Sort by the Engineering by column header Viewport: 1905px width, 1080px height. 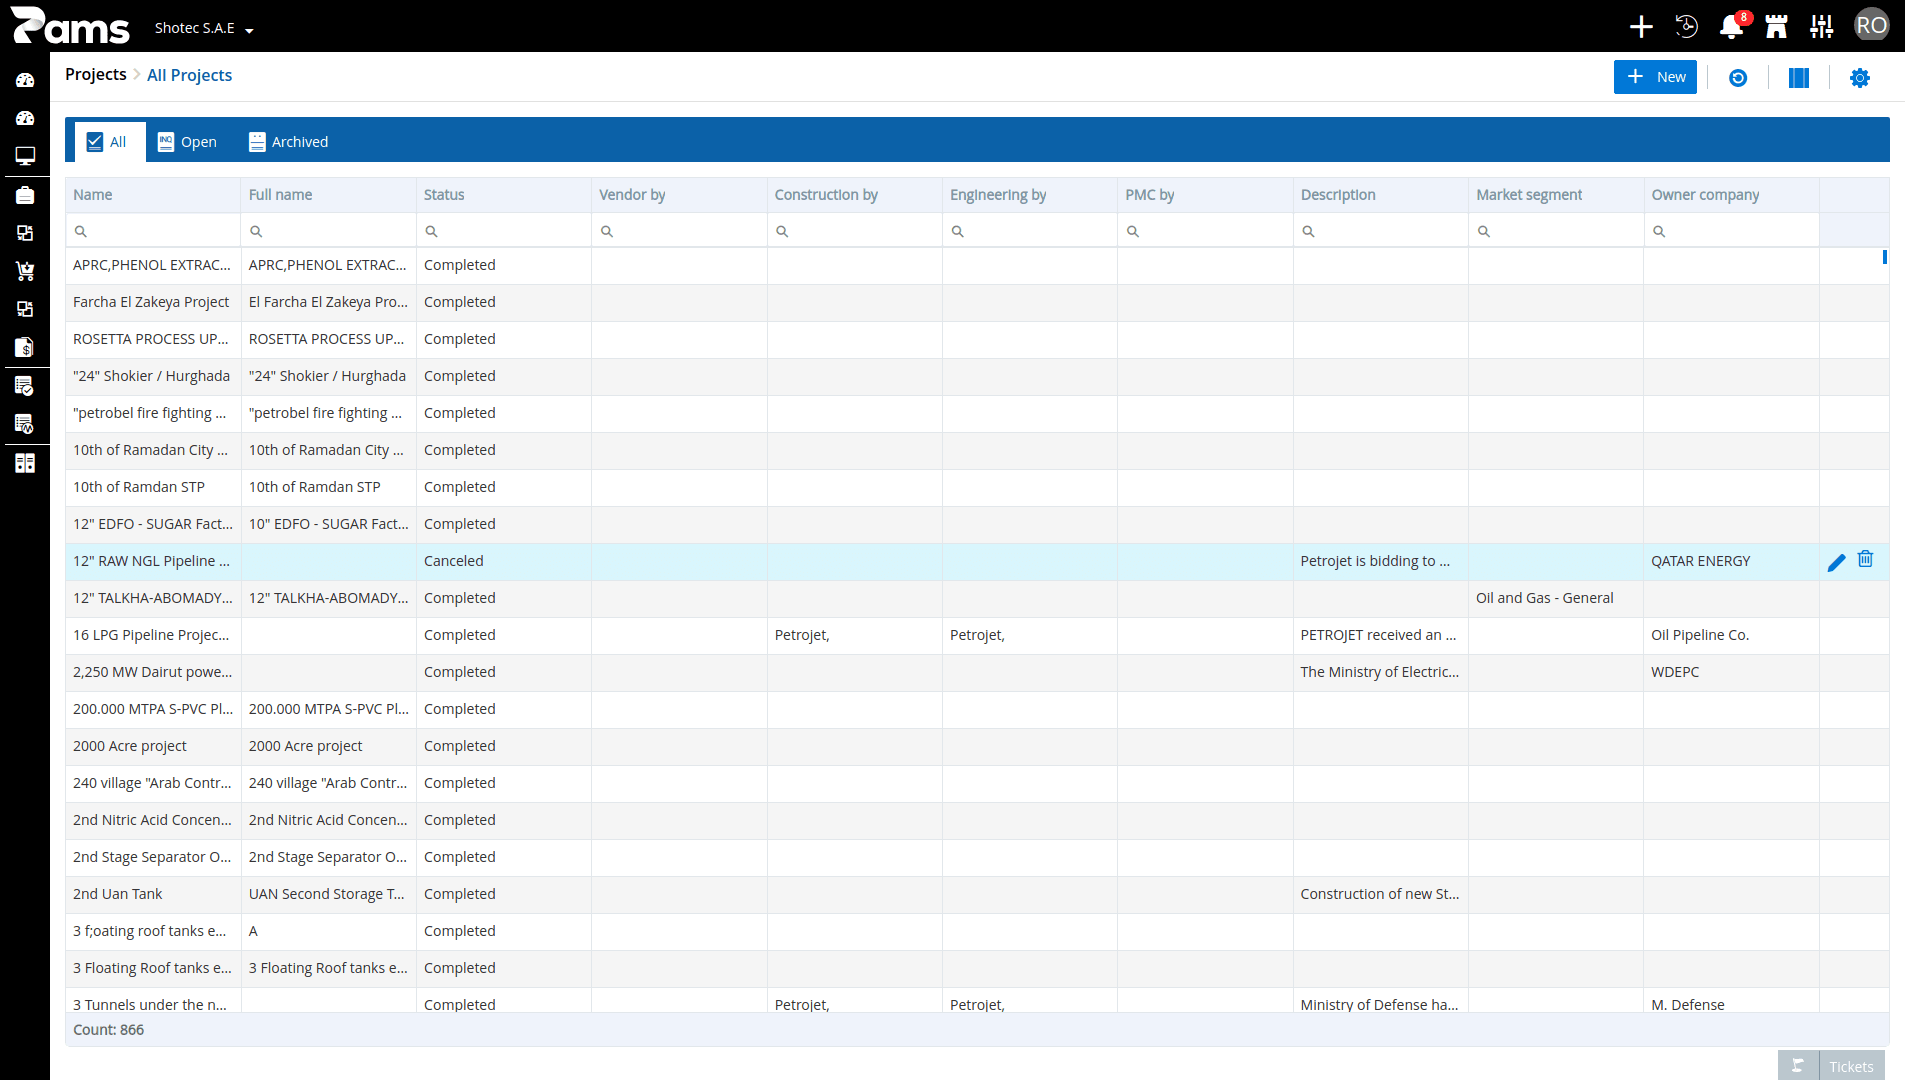tap(1030, 195)
